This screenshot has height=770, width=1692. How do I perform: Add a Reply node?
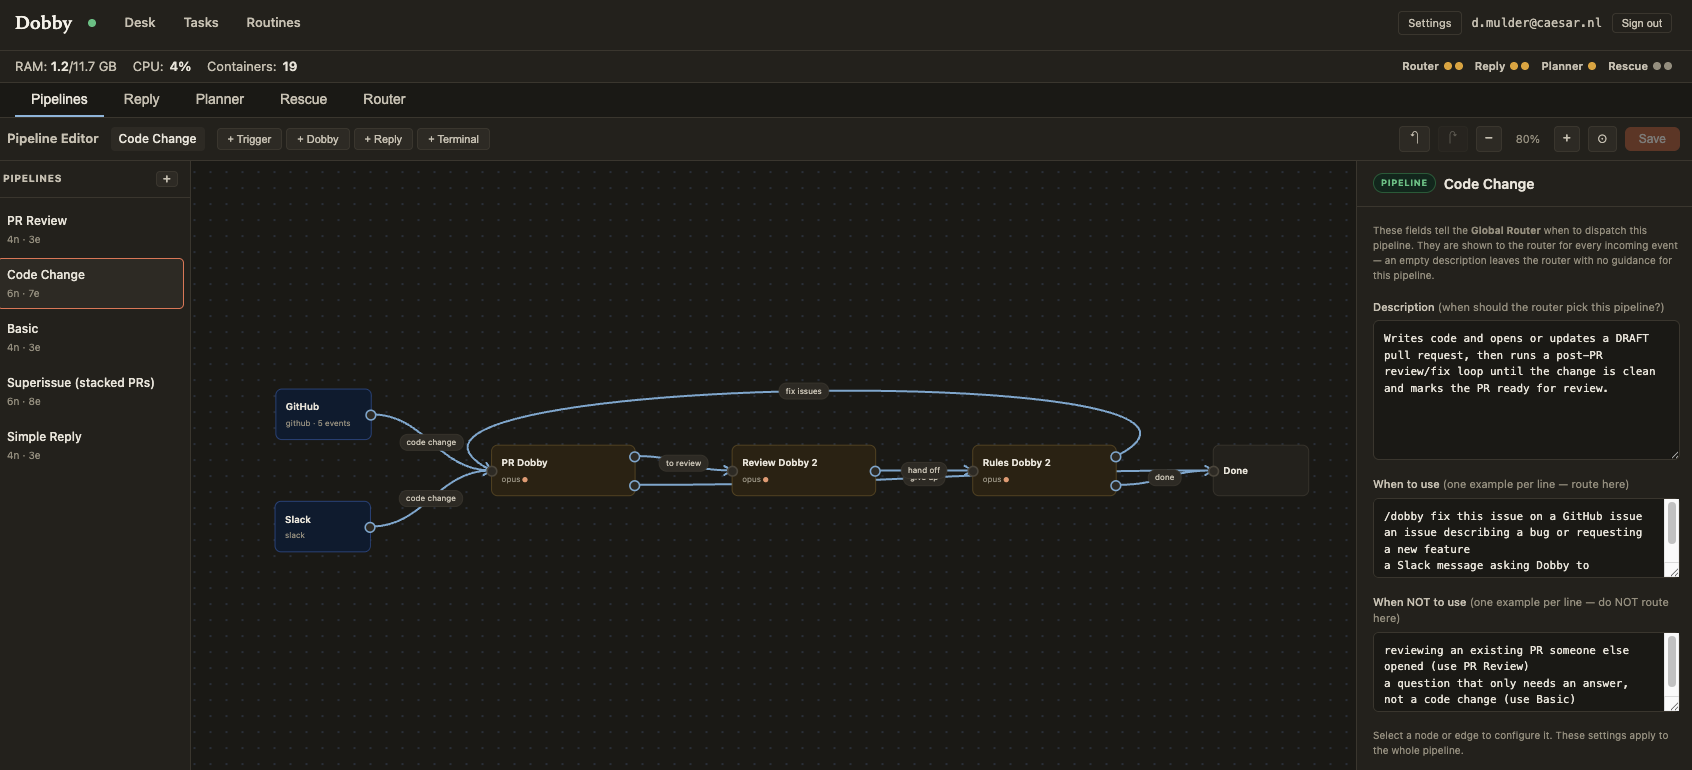(x=383, y=139)
